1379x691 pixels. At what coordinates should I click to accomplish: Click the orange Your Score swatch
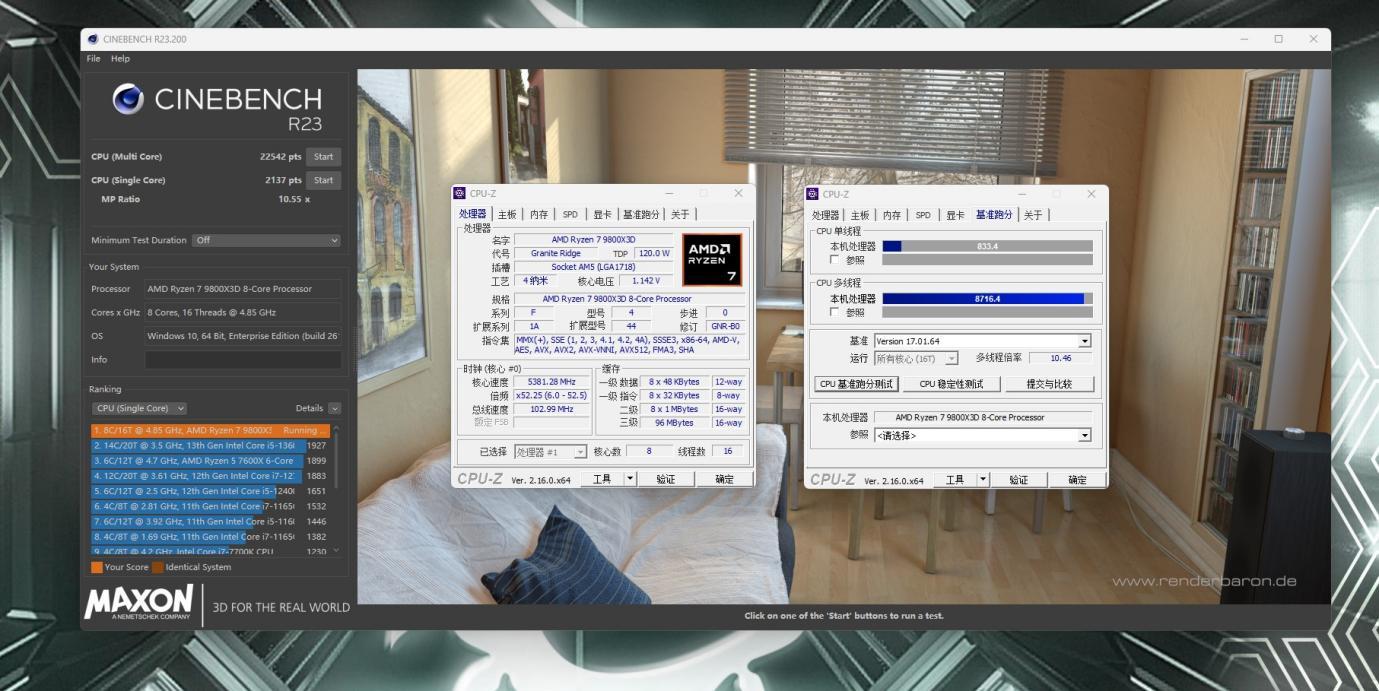(x=97, y=567)
